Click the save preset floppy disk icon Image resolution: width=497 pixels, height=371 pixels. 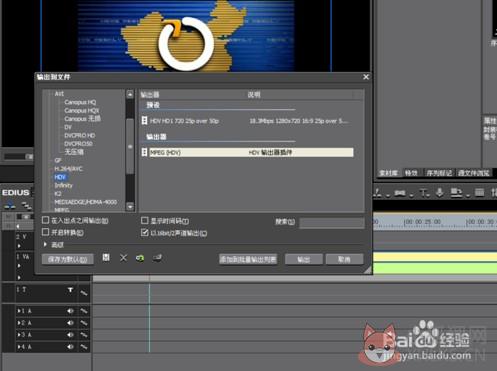[x=106, y=257]
